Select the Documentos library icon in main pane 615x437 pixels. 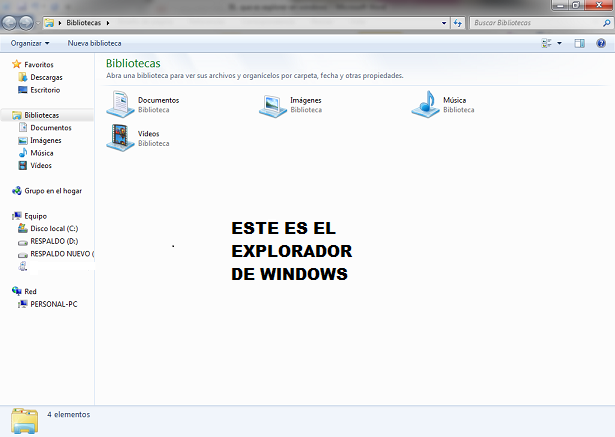(x=120, y=104)
